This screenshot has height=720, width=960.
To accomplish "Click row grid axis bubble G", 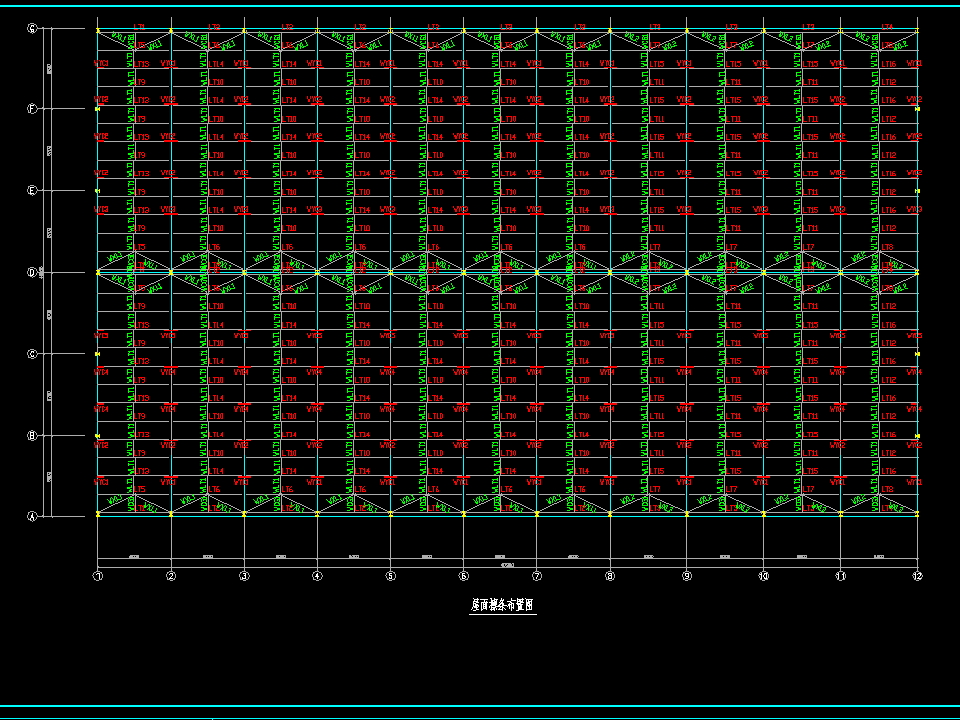I will (x=32, y=28).
